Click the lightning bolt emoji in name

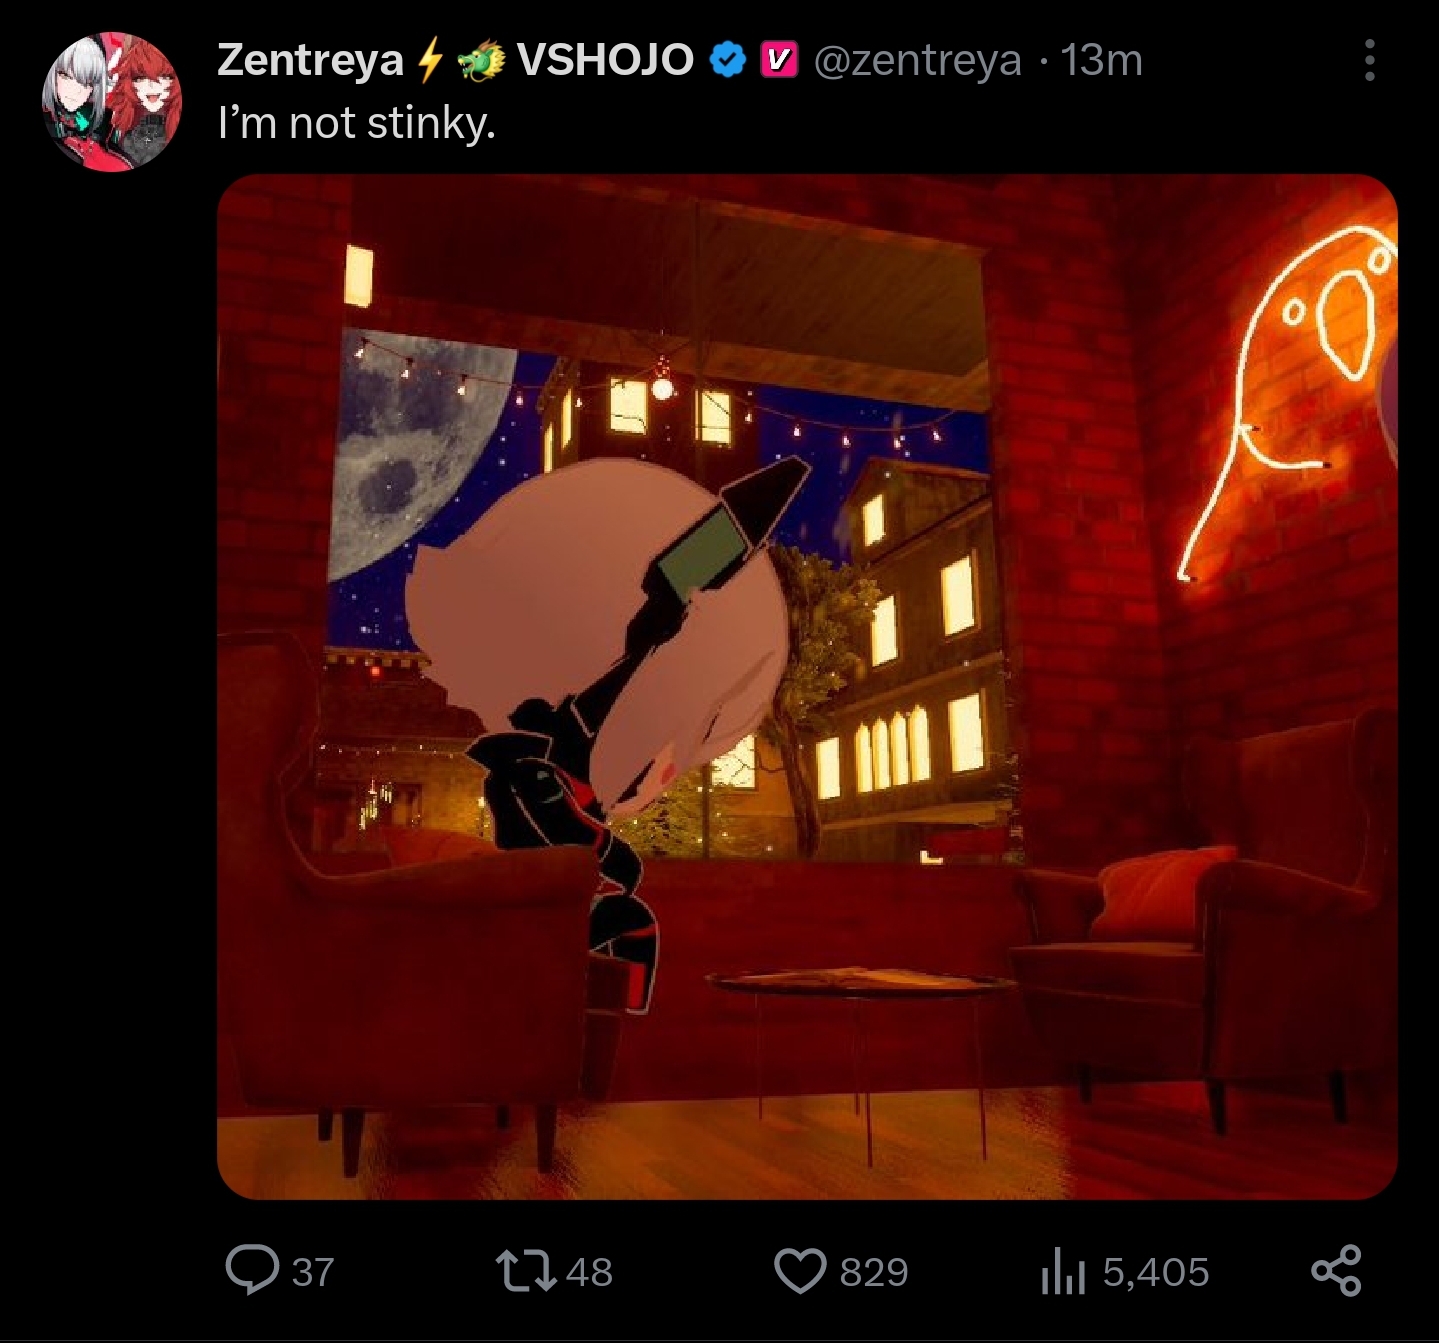tap(429, 61)
